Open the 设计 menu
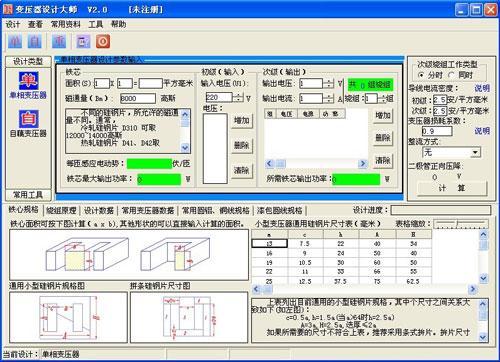 [13, 24]
